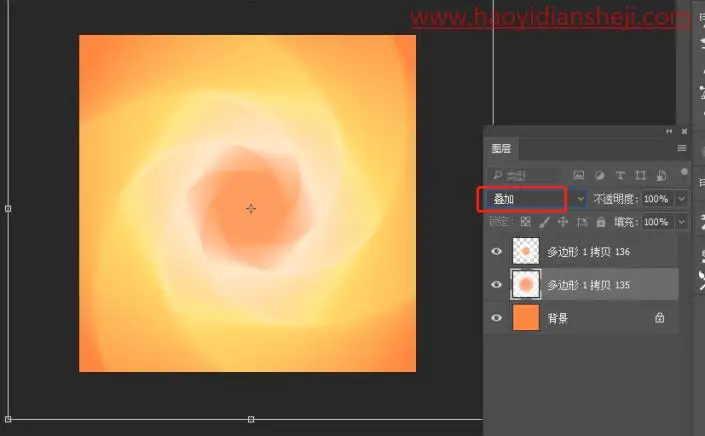This screenshot has width=705, height=436.
Task: Click the 不透明度 opacity value field
Action: [x=657, y=199]
